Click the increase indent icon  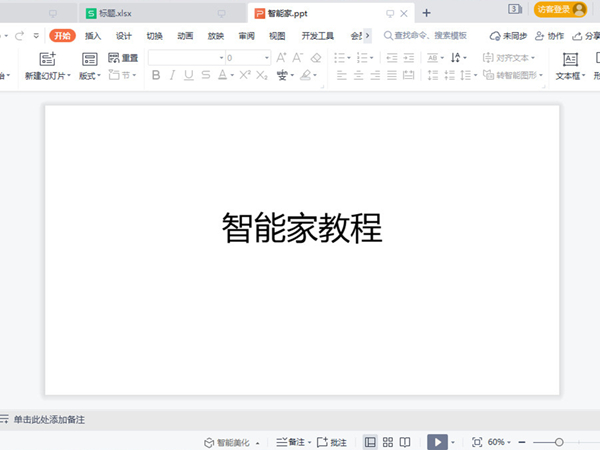[x=409, y=58]
